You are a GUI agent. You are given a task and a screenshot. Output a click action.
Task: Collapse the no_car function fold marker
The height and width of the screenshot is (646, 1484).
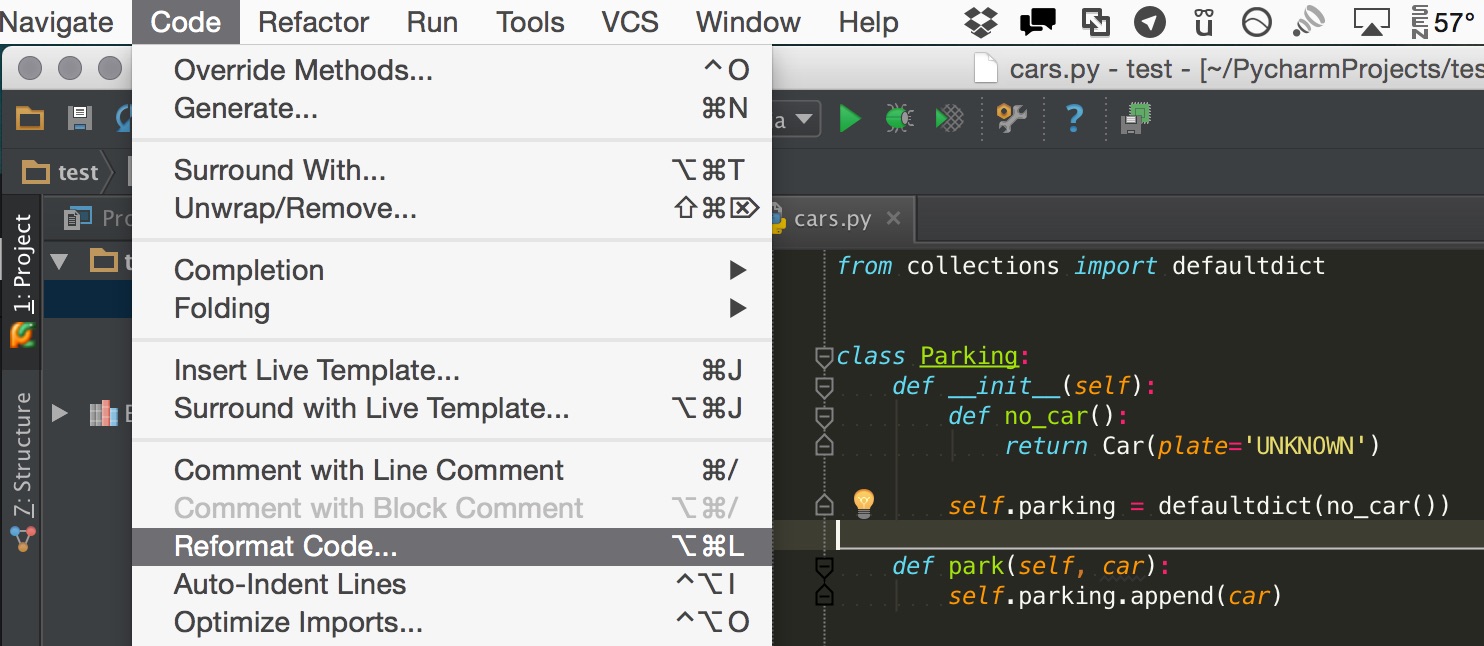tap(824, 417)
